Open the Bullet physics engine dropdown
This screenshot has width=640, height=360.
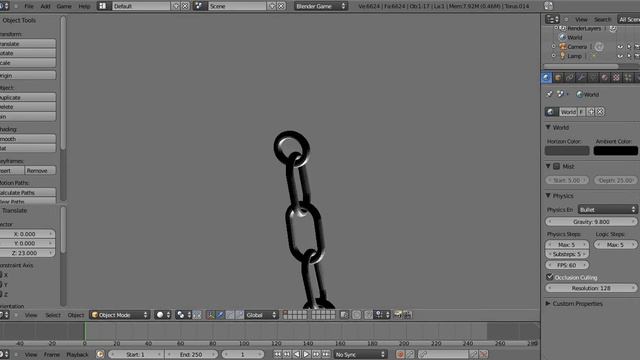(607, 209)
